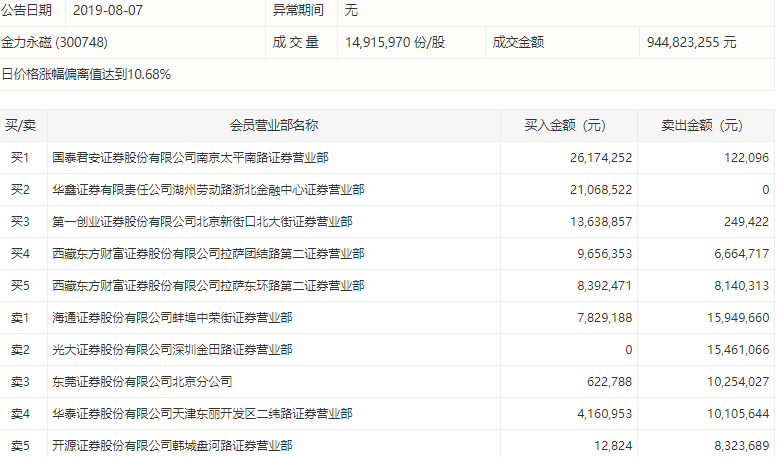The width and height of the screenshot is (777, 457).
Task: Click buy amount 13,638,857
Action: 601,222
